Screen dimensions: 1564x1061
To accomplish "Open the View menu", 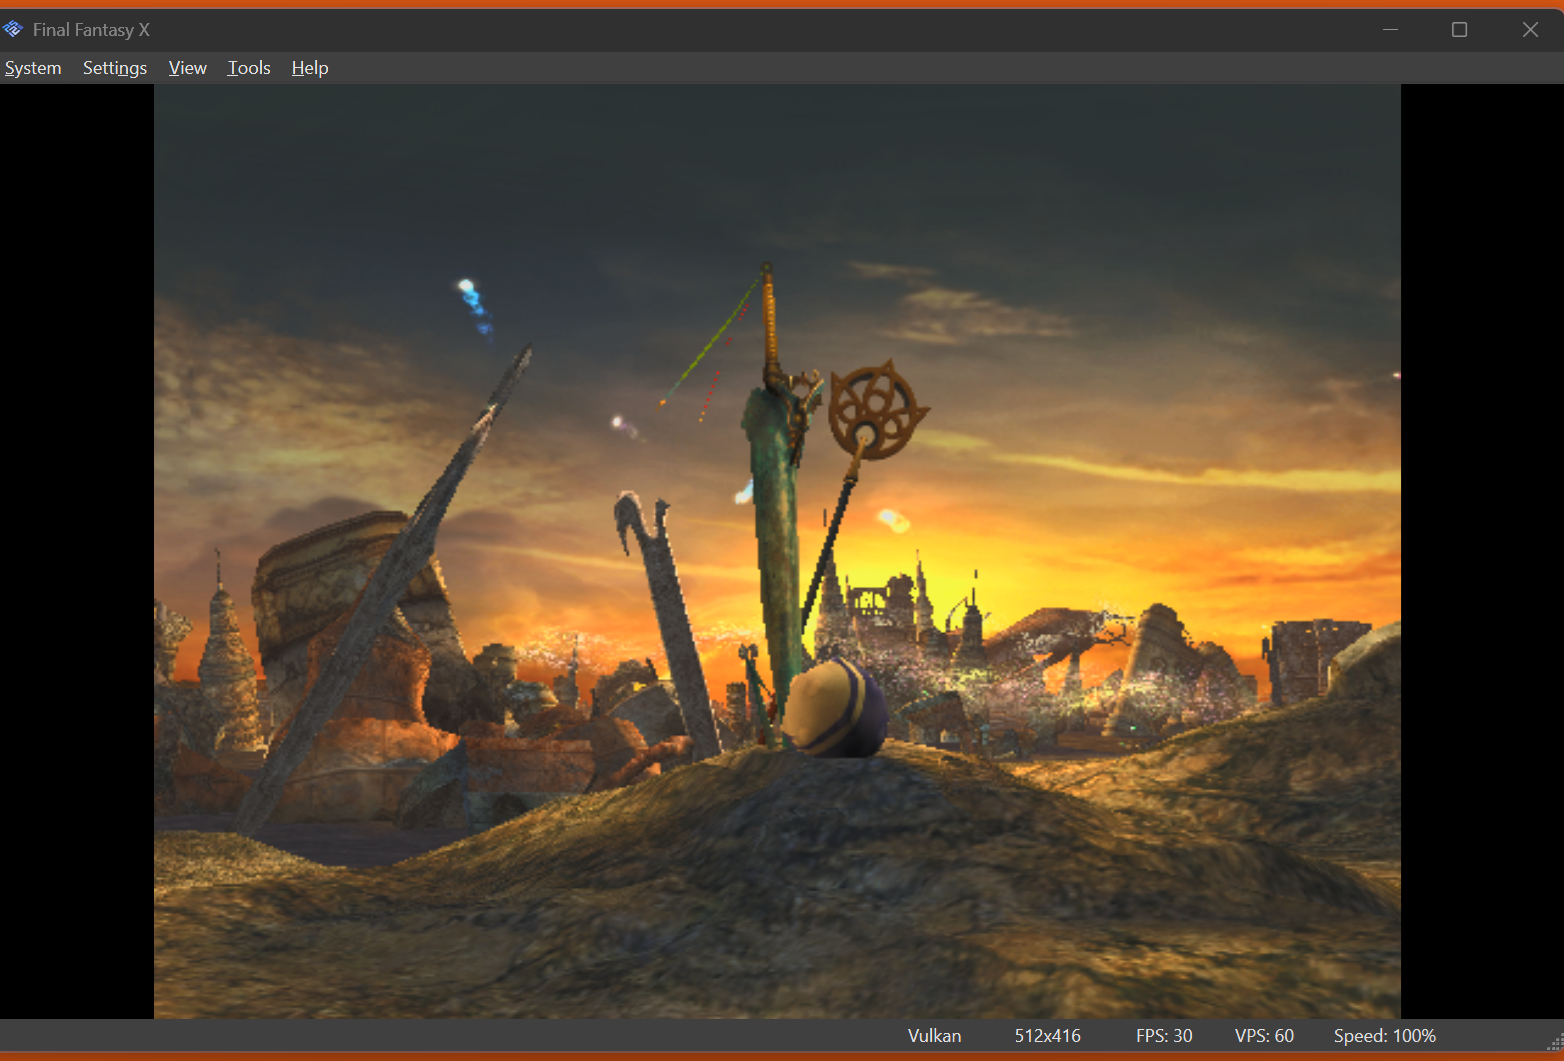I will pyautogui.click(x=187, y=68).
